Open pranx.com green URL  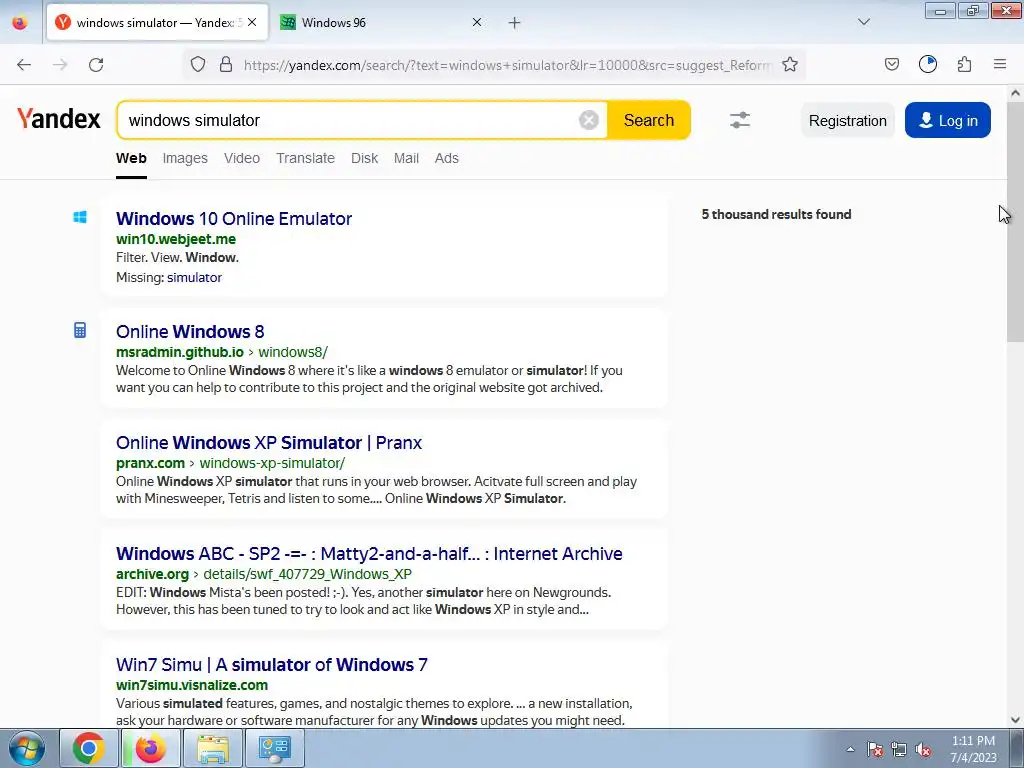tap(150, 463)
